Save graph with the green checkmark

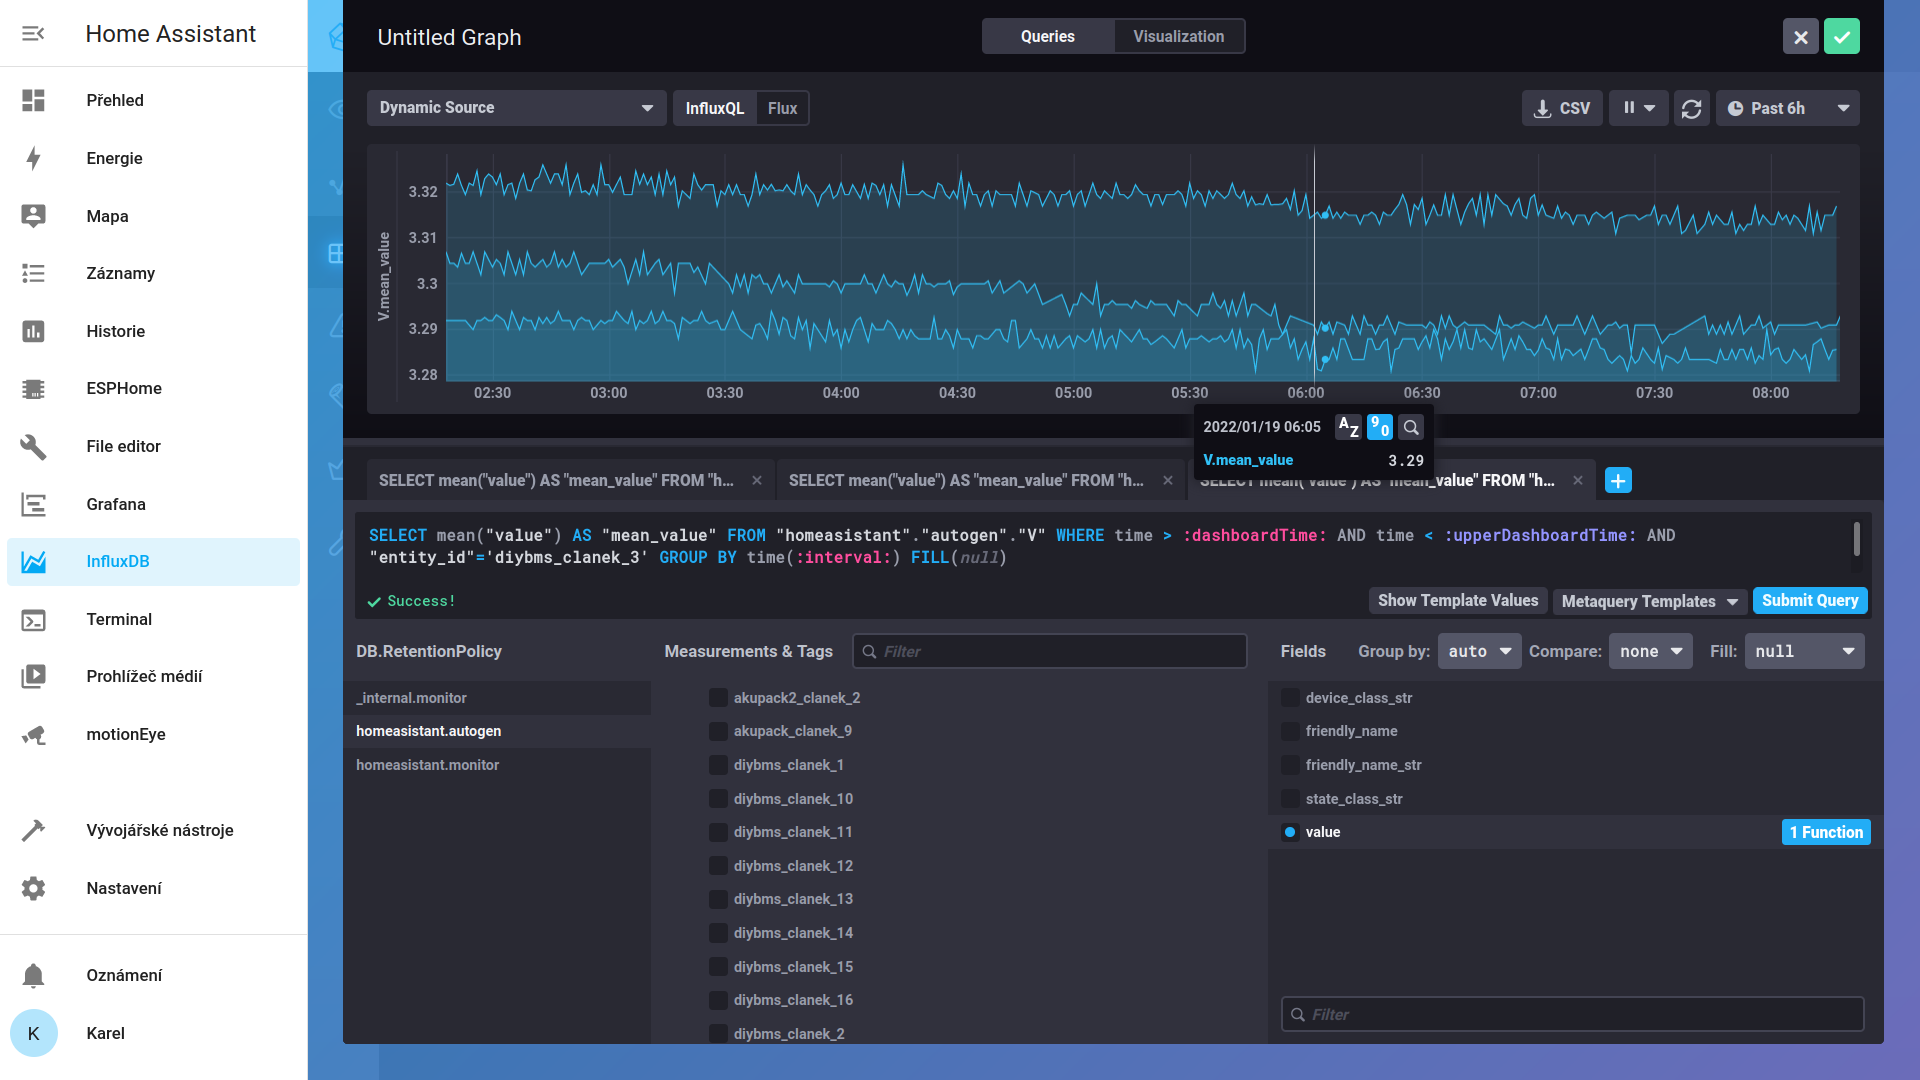(1841, 37)
